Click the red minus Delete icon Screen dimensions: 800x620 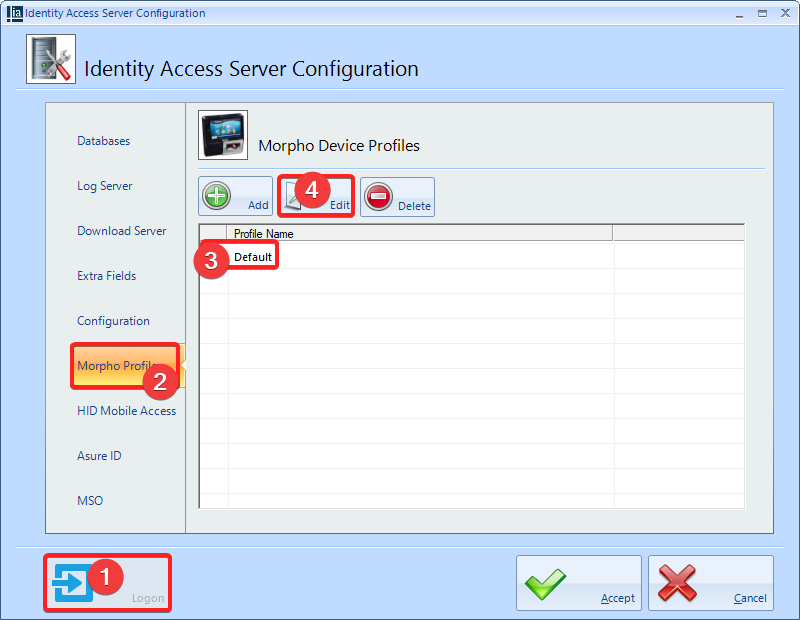(379, 196)
